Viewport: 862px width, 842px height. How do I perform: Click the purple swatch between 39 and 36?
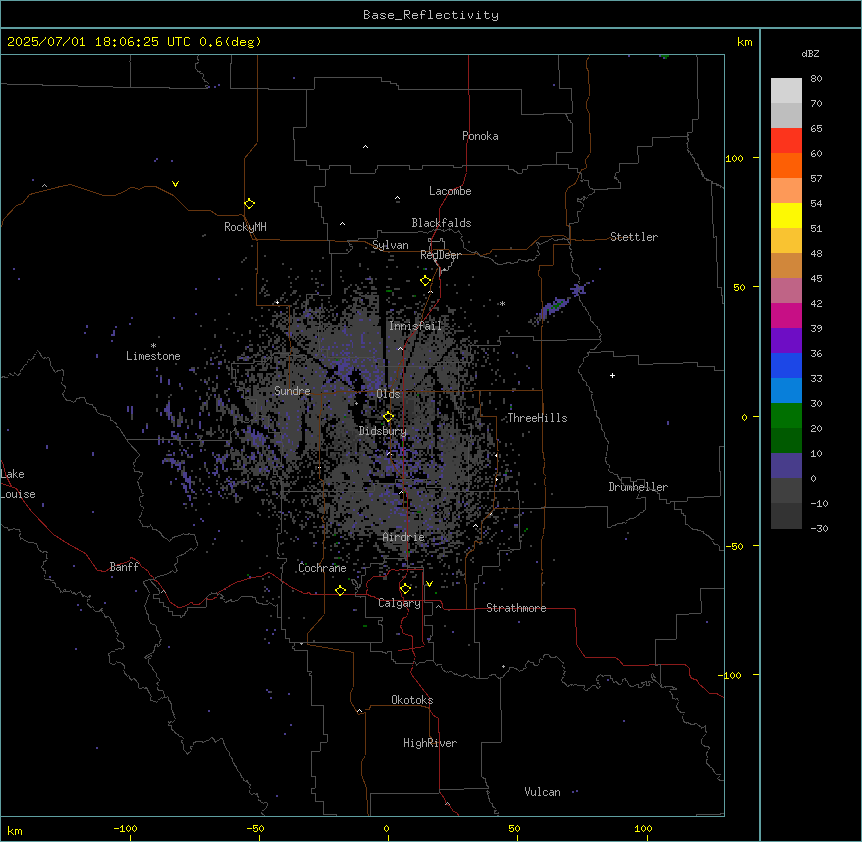click(786, 341)
